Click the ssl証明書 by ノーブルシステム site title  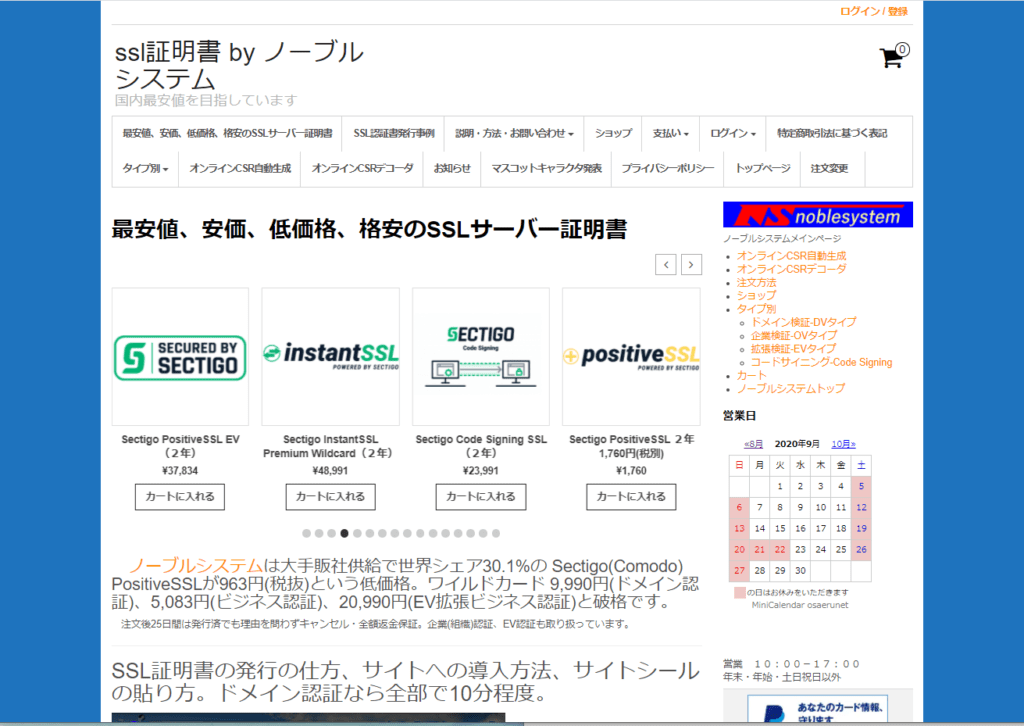click(x=239, y=65)
